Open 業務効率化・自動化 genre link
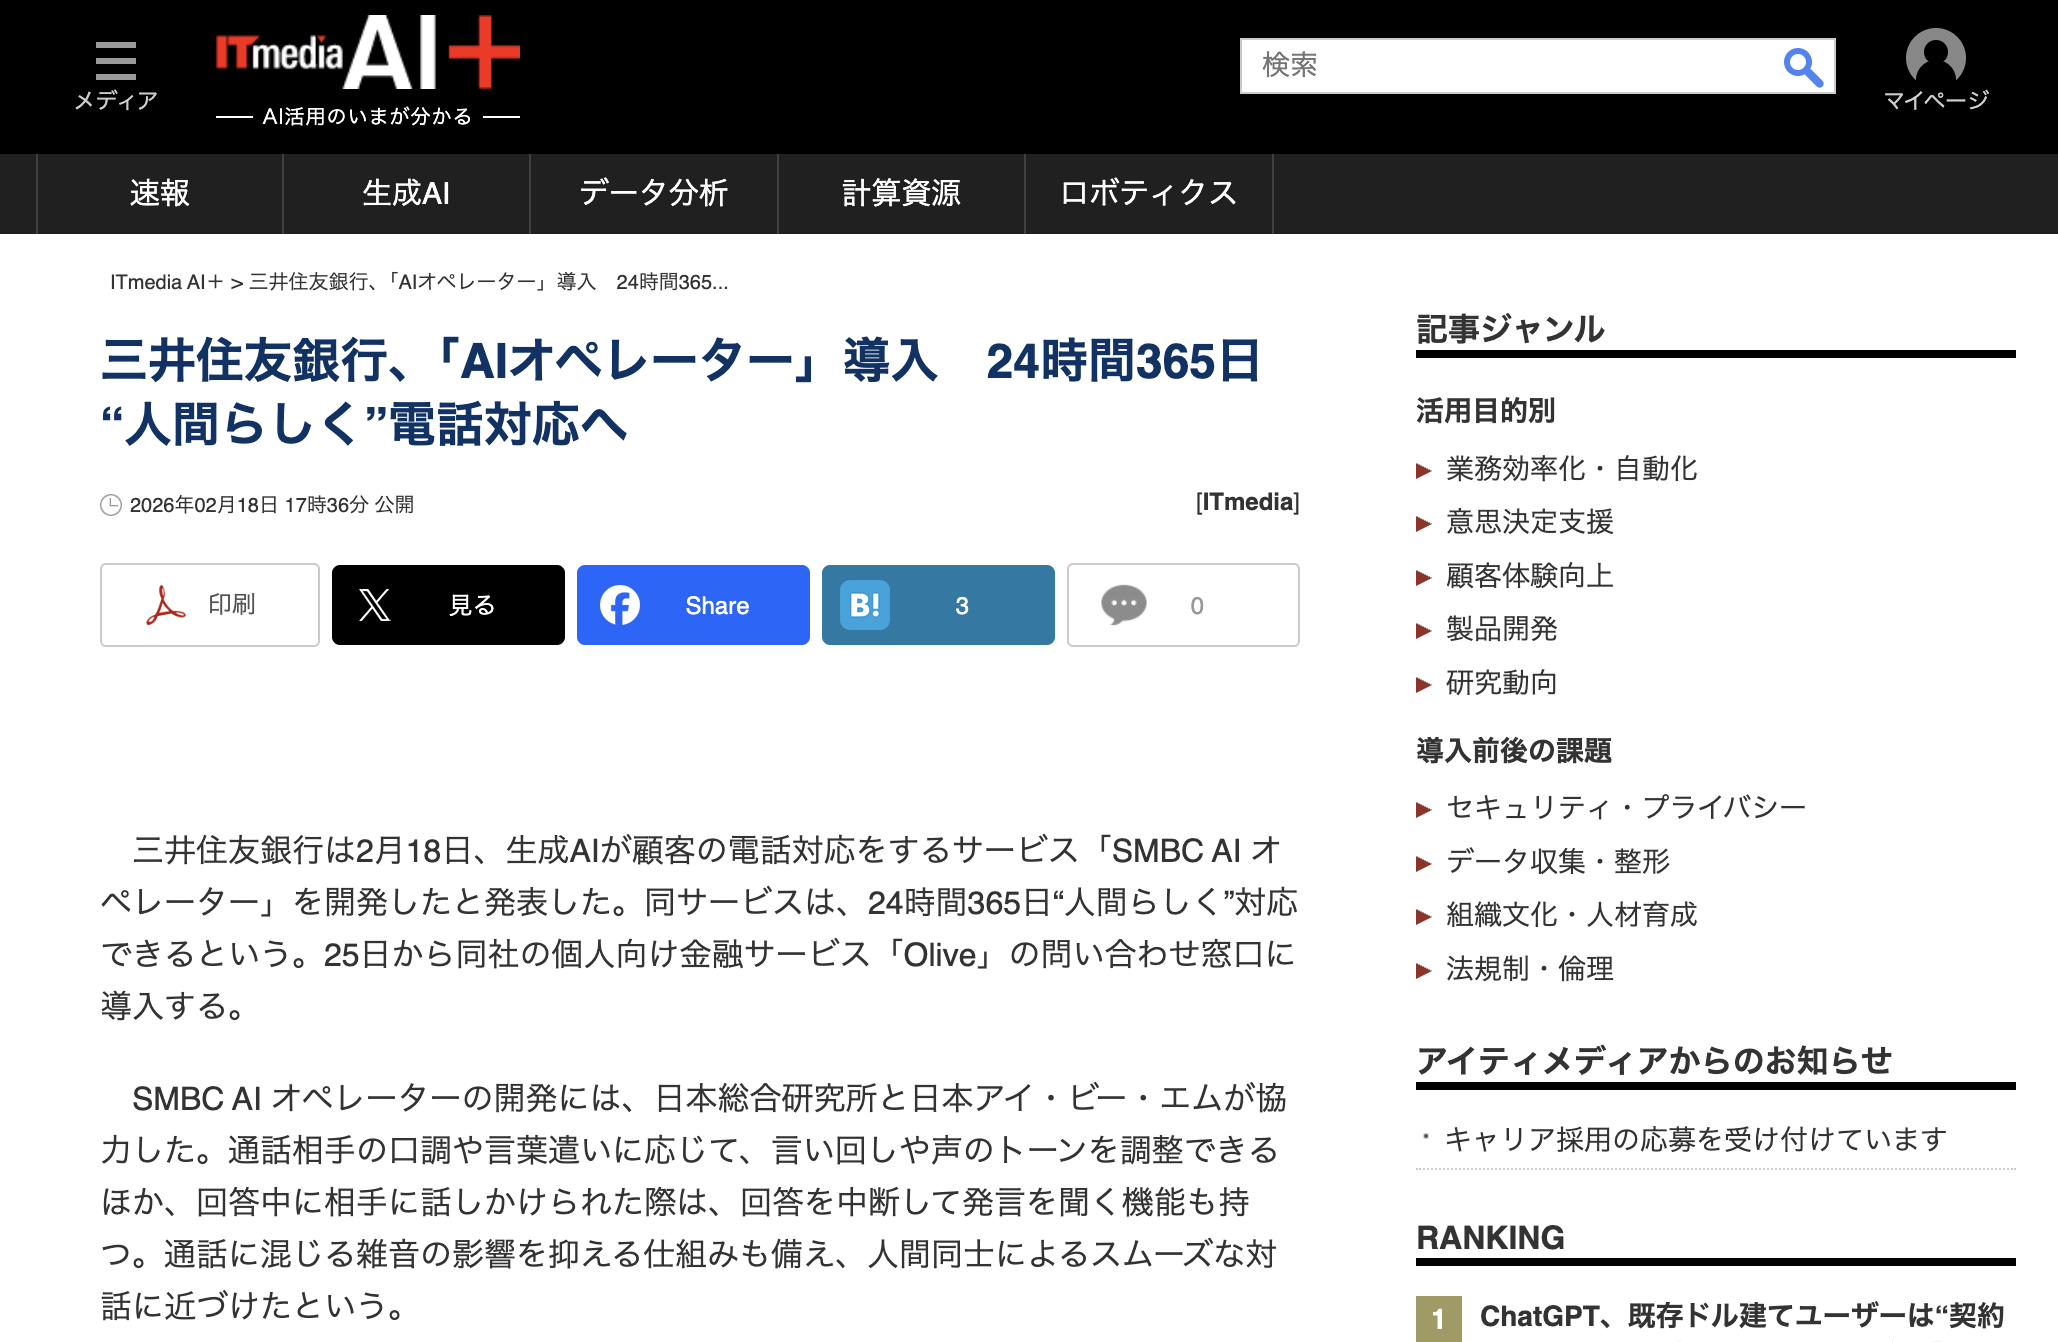The image size is (2058, 1342). tap(1571, 469)
